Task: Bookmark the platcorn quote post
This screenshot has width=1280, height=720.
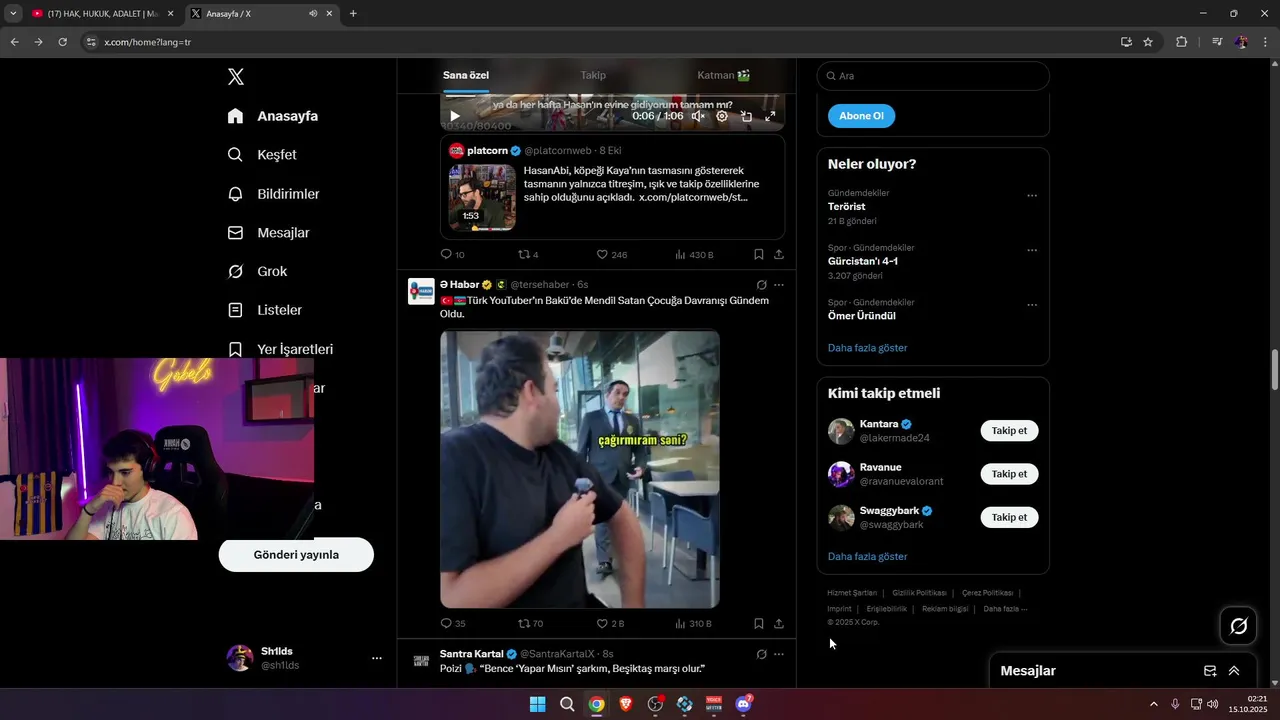Action: point(759,255)
